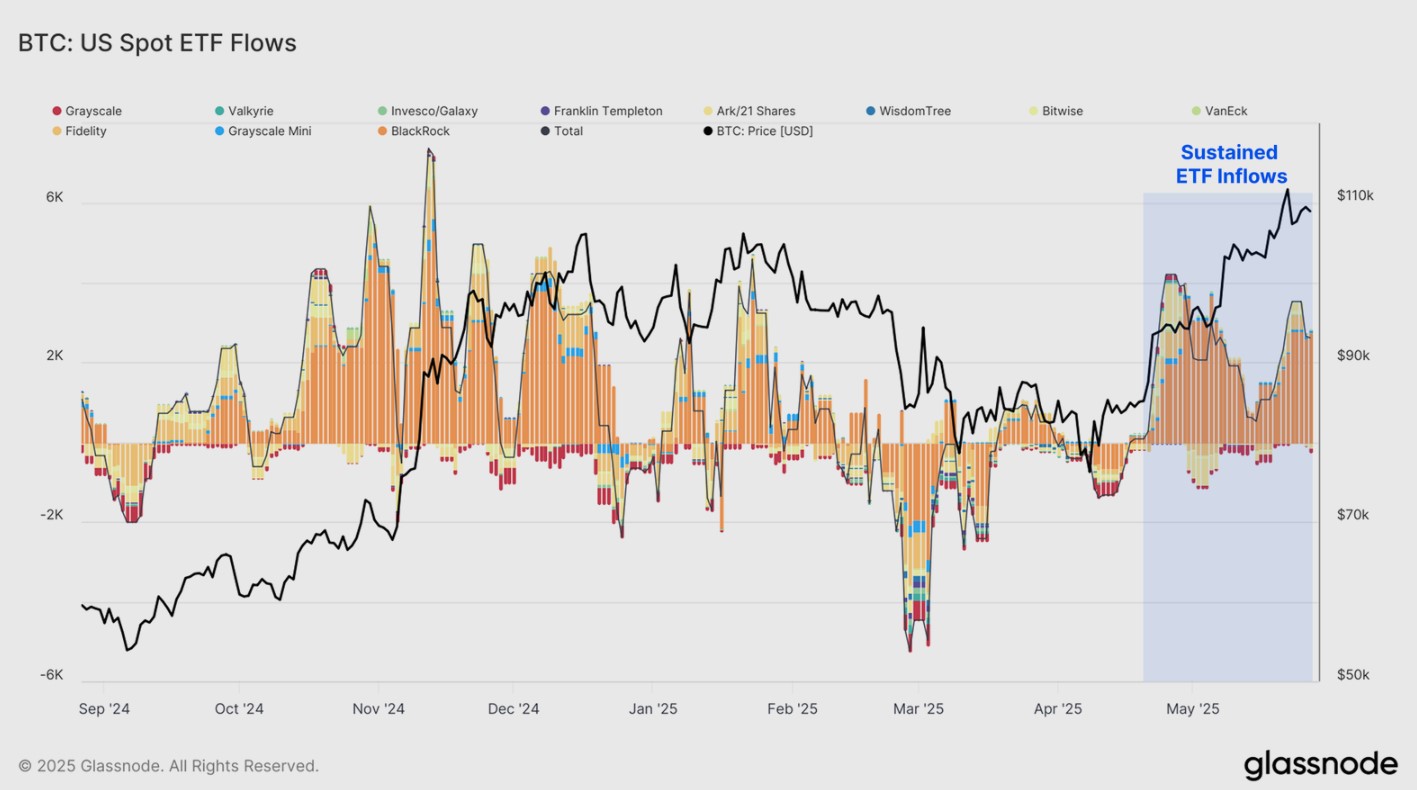Toggle the Bitwise legend entry
This screenshot has width=1417, height=790.
tap(1055, 111)
